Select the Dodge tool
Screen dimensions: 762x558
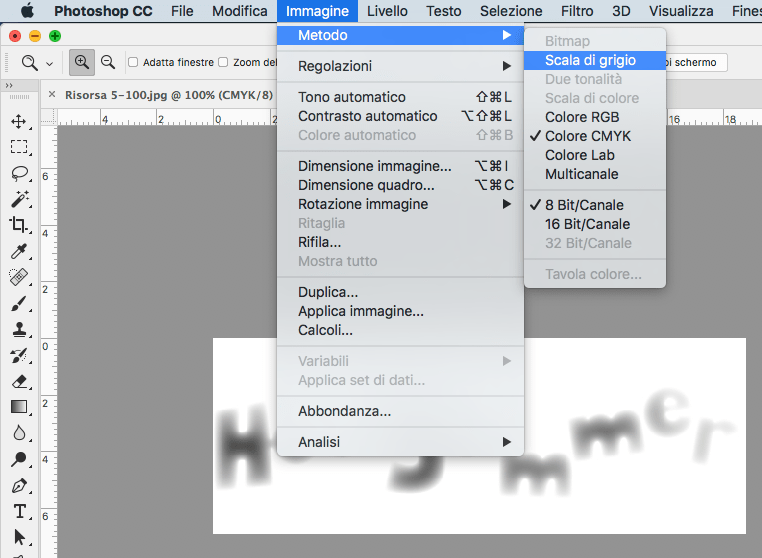point(19,459)
